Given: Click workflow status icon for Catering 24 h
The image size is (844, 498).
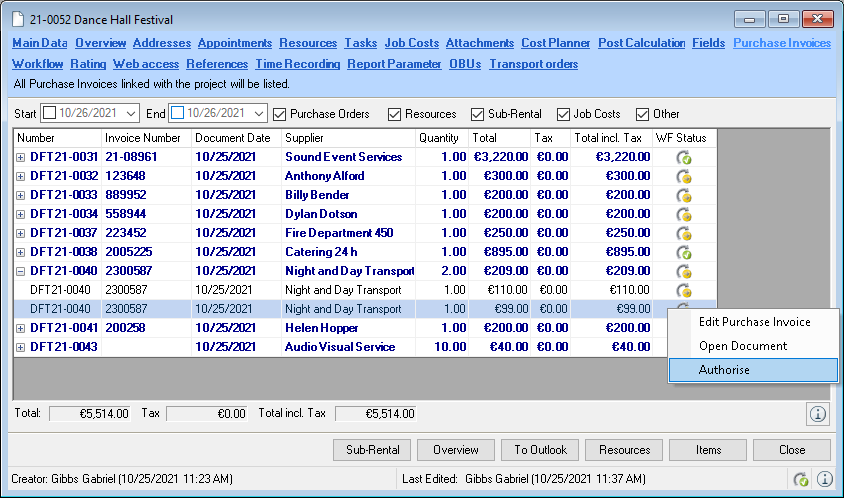Looking at the screenshot, I should 685,252.
